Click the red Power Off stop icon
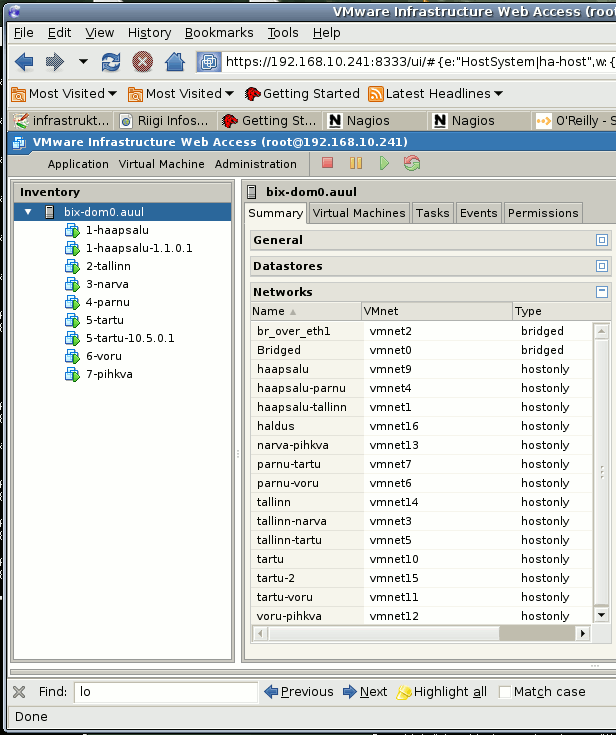616x735 pixels. pos(328,163)
